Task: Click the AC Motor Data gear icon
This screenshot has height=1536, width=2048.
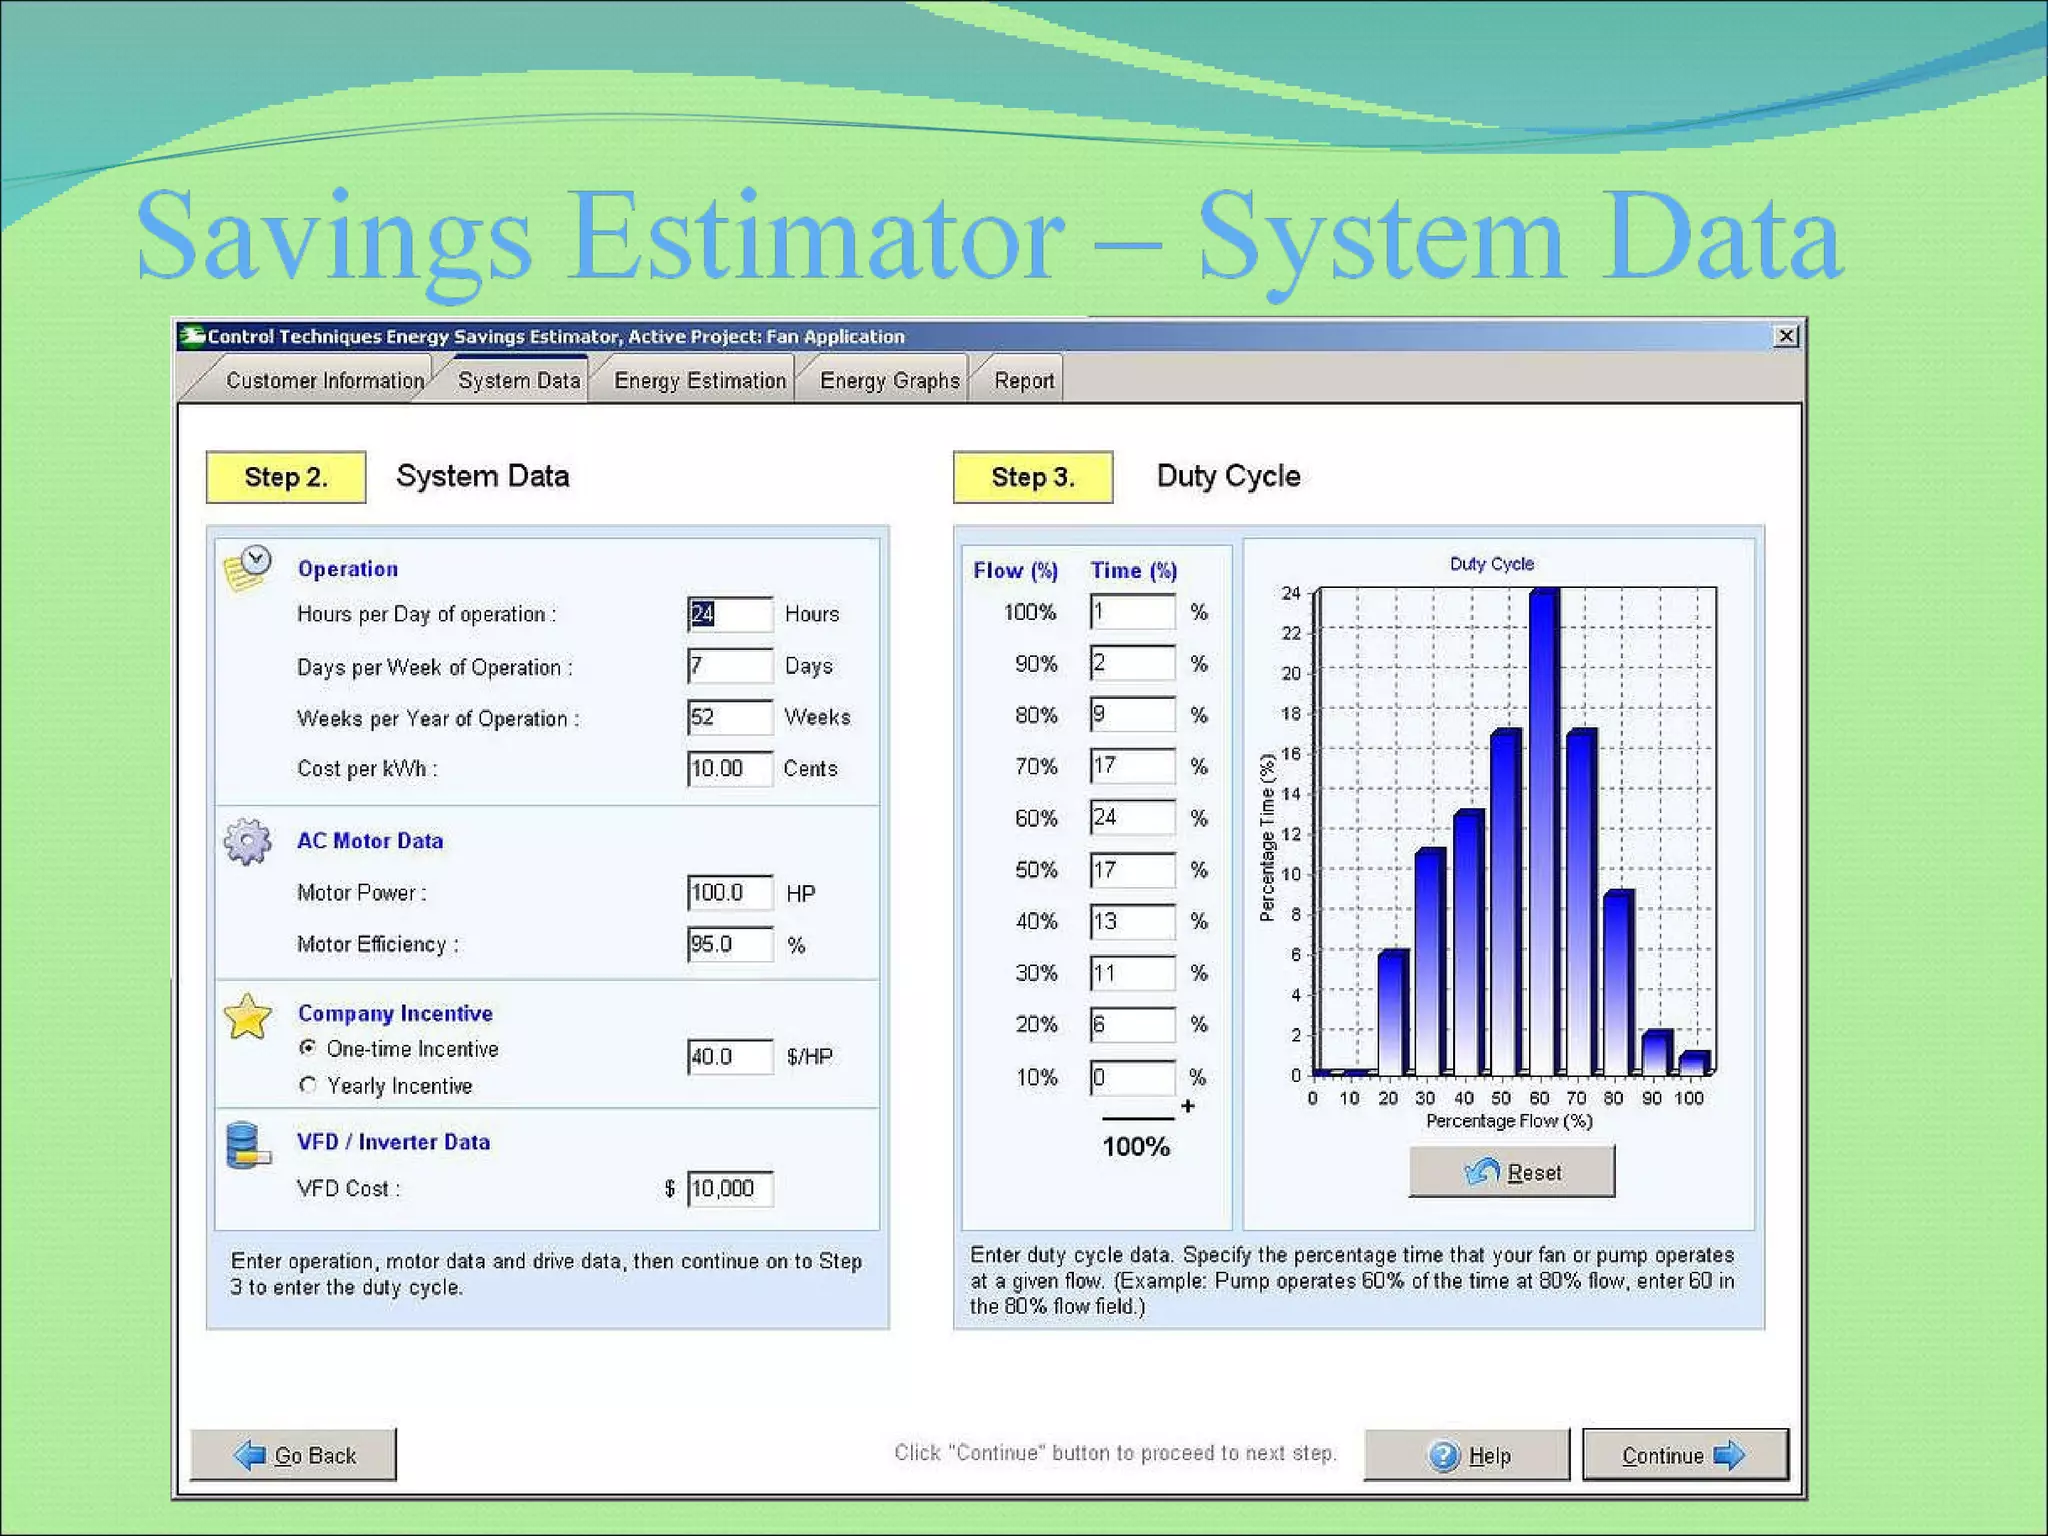Action: (247, 841)
